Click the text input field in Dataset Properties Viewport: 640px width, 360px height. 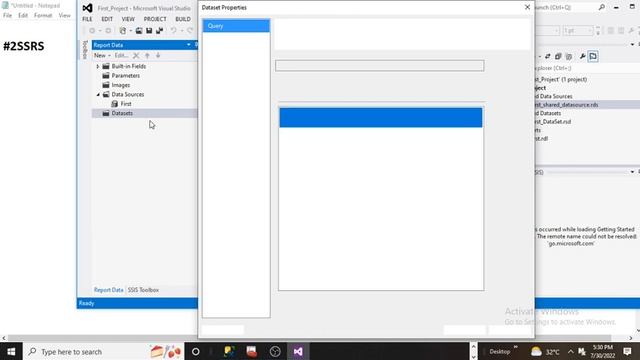380,66
